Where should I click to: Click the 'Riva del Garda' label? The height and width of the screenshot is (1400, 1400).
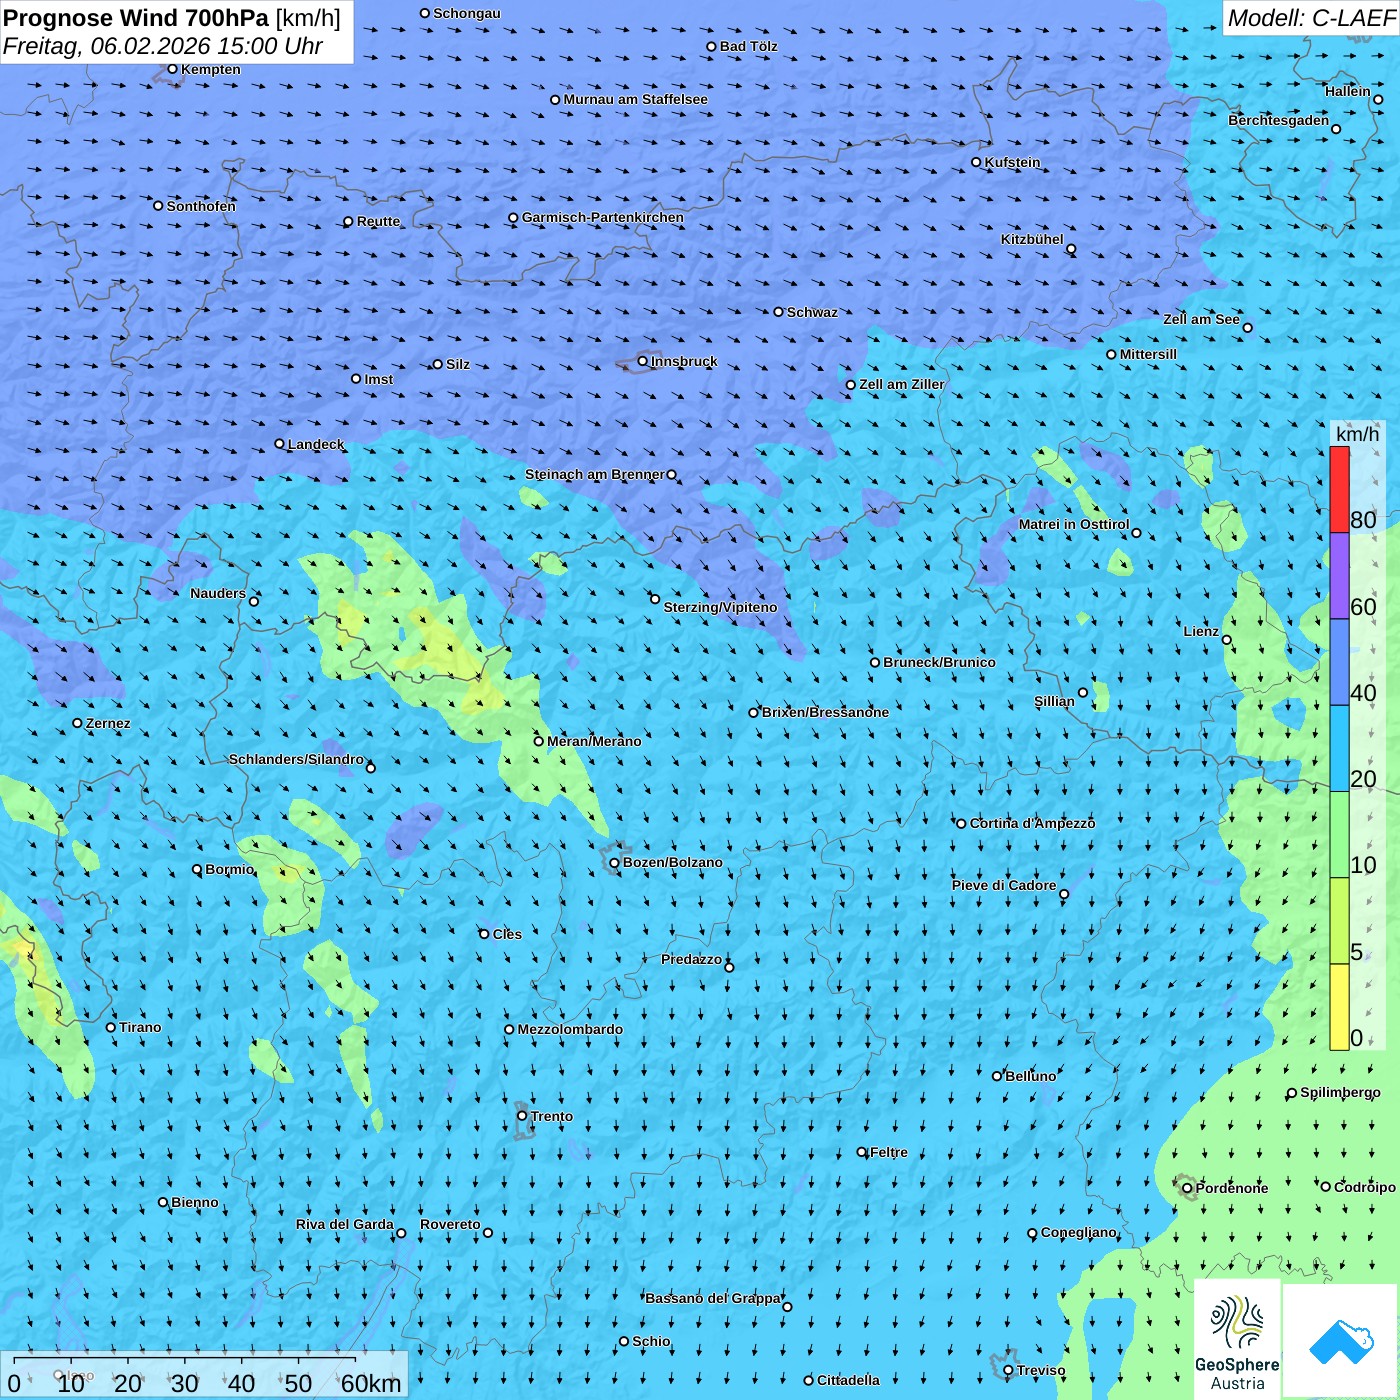(345, 1224)
